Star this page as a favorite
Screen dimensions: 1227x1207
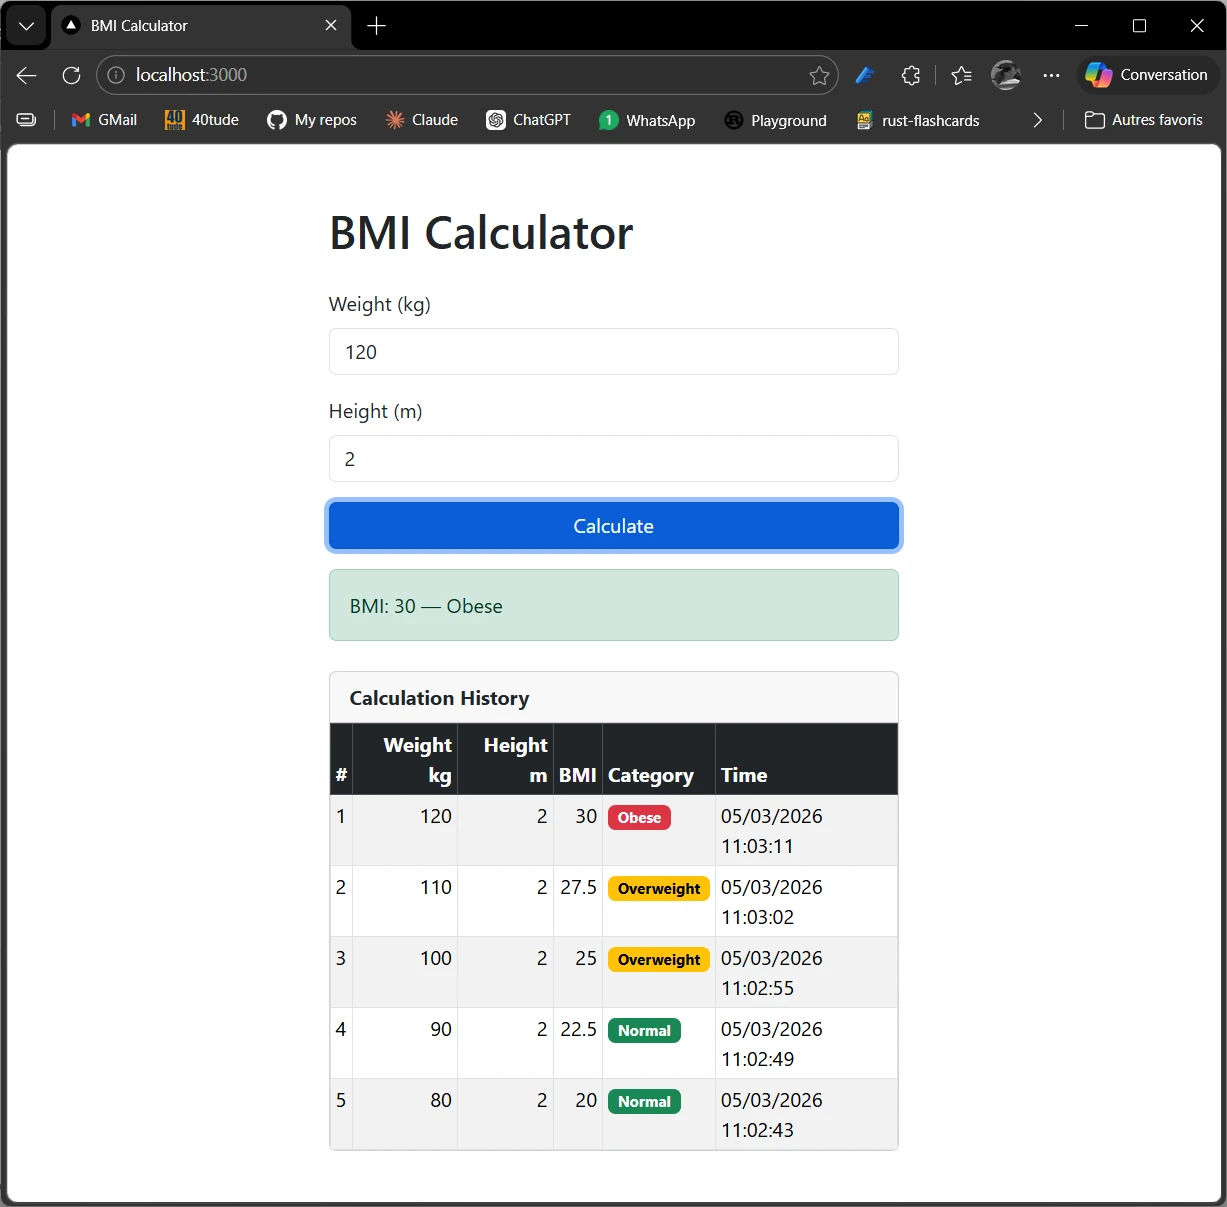[819, 75]
